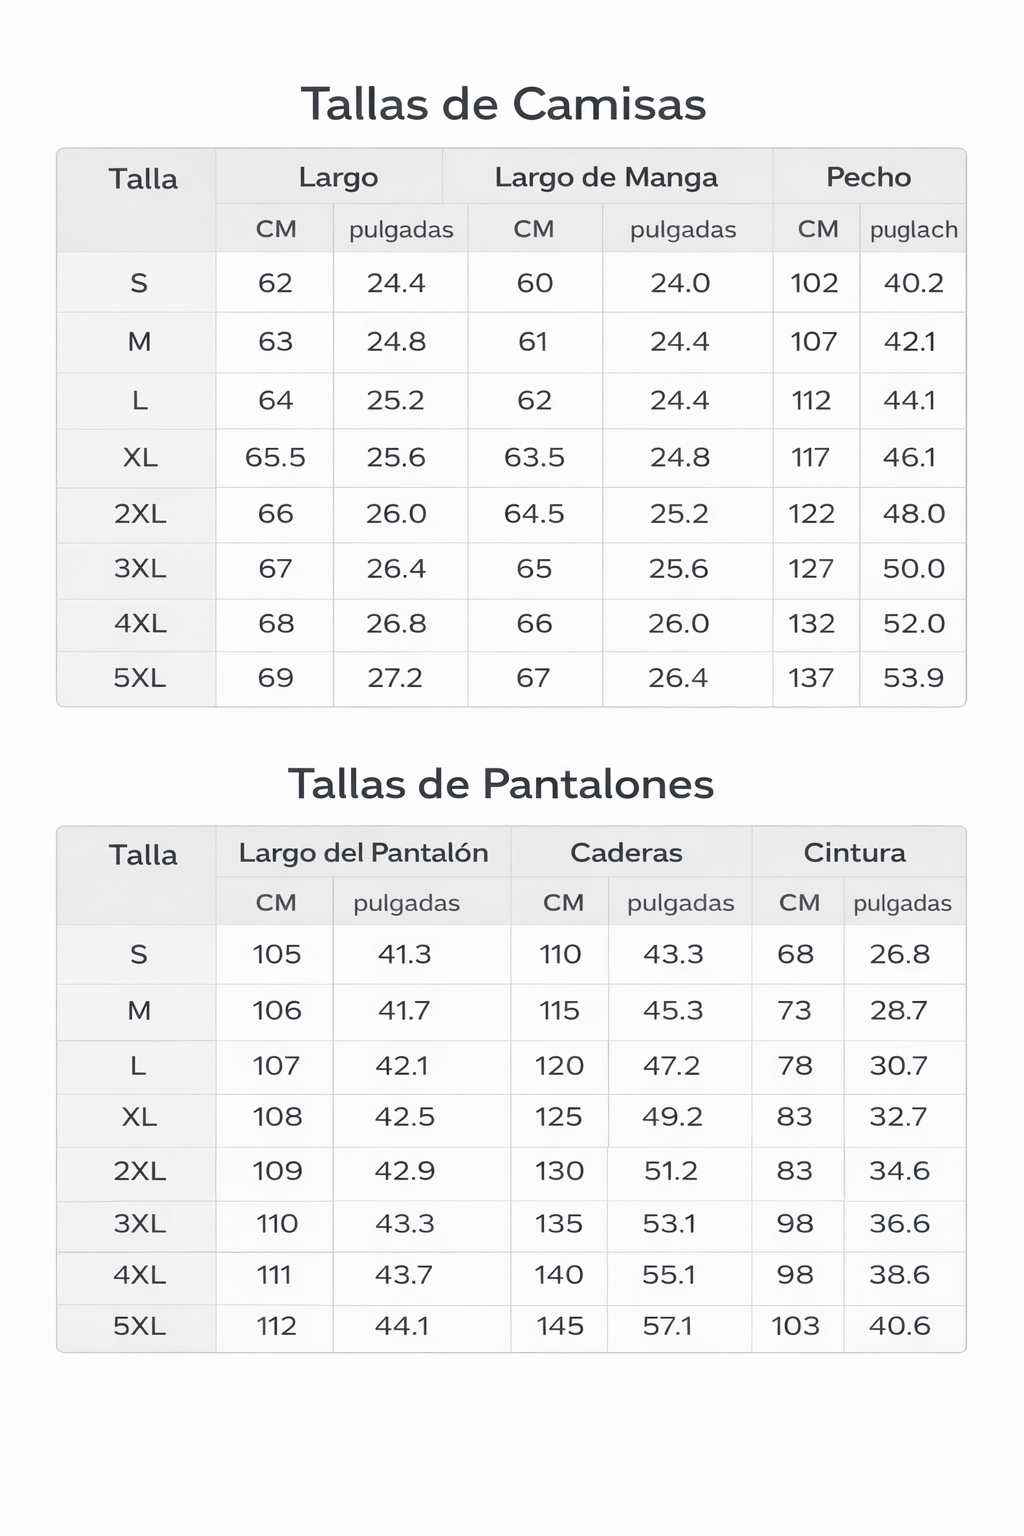Select the Largo del Pantalón column header
Viewport: 1024px width, 1536px height.
(363, 853)
